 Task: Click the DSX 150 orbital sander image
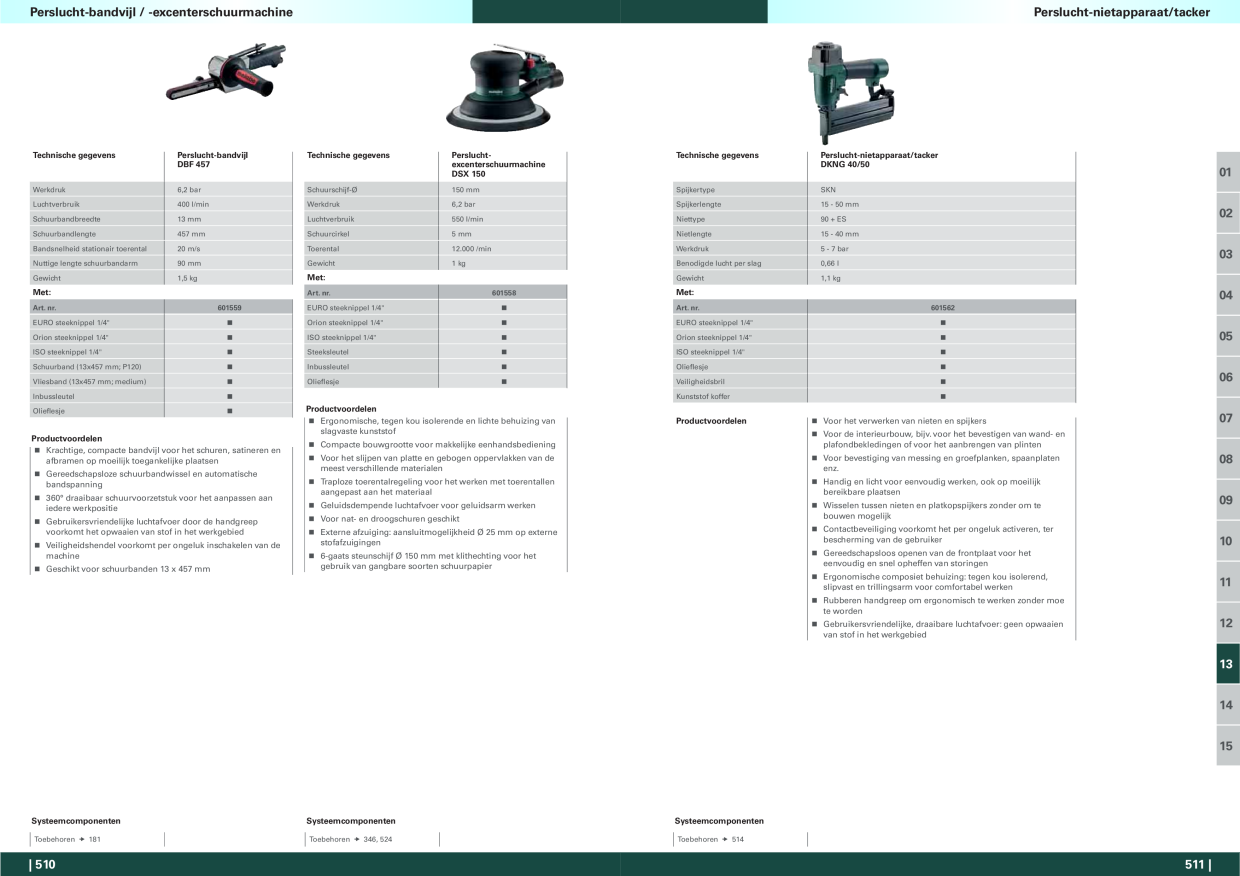coord(504,88)
